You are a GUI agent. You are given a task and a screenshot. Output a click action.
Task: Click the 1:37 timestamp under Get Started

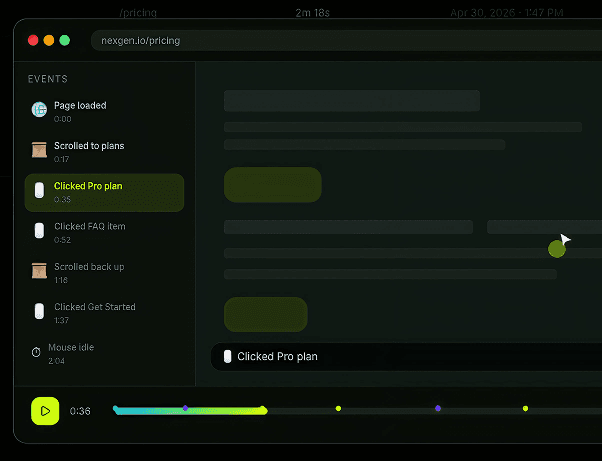61,321
